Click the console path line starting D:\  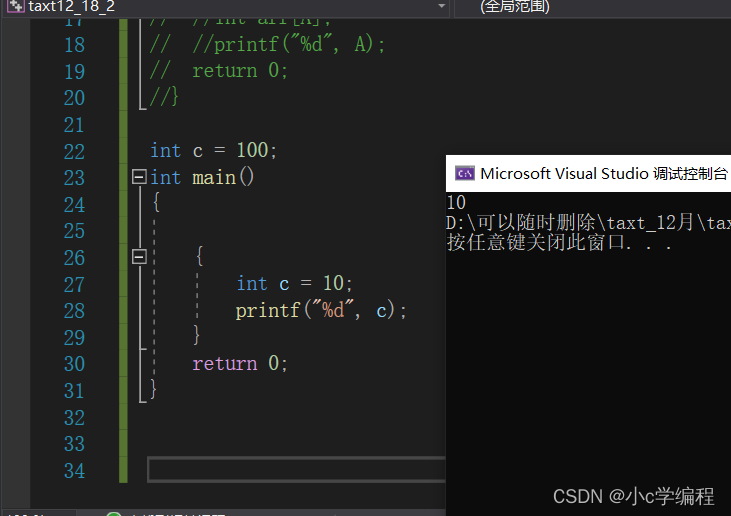(x=588, y=223)
